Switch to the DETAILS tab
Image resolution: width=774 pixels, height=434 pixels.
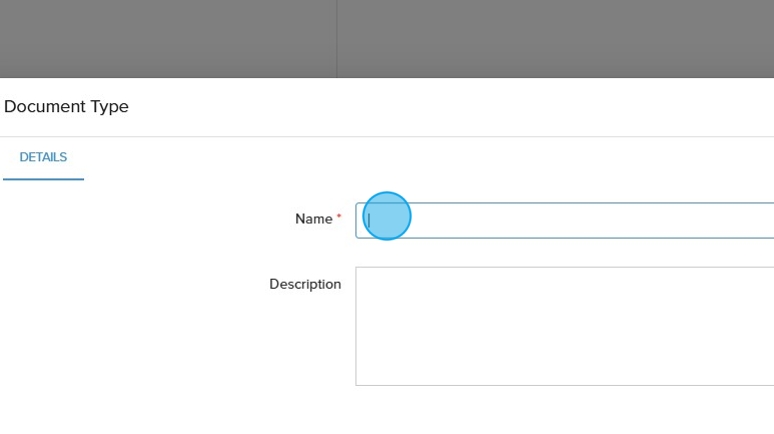pyautogui.click(x=43, y=158)
